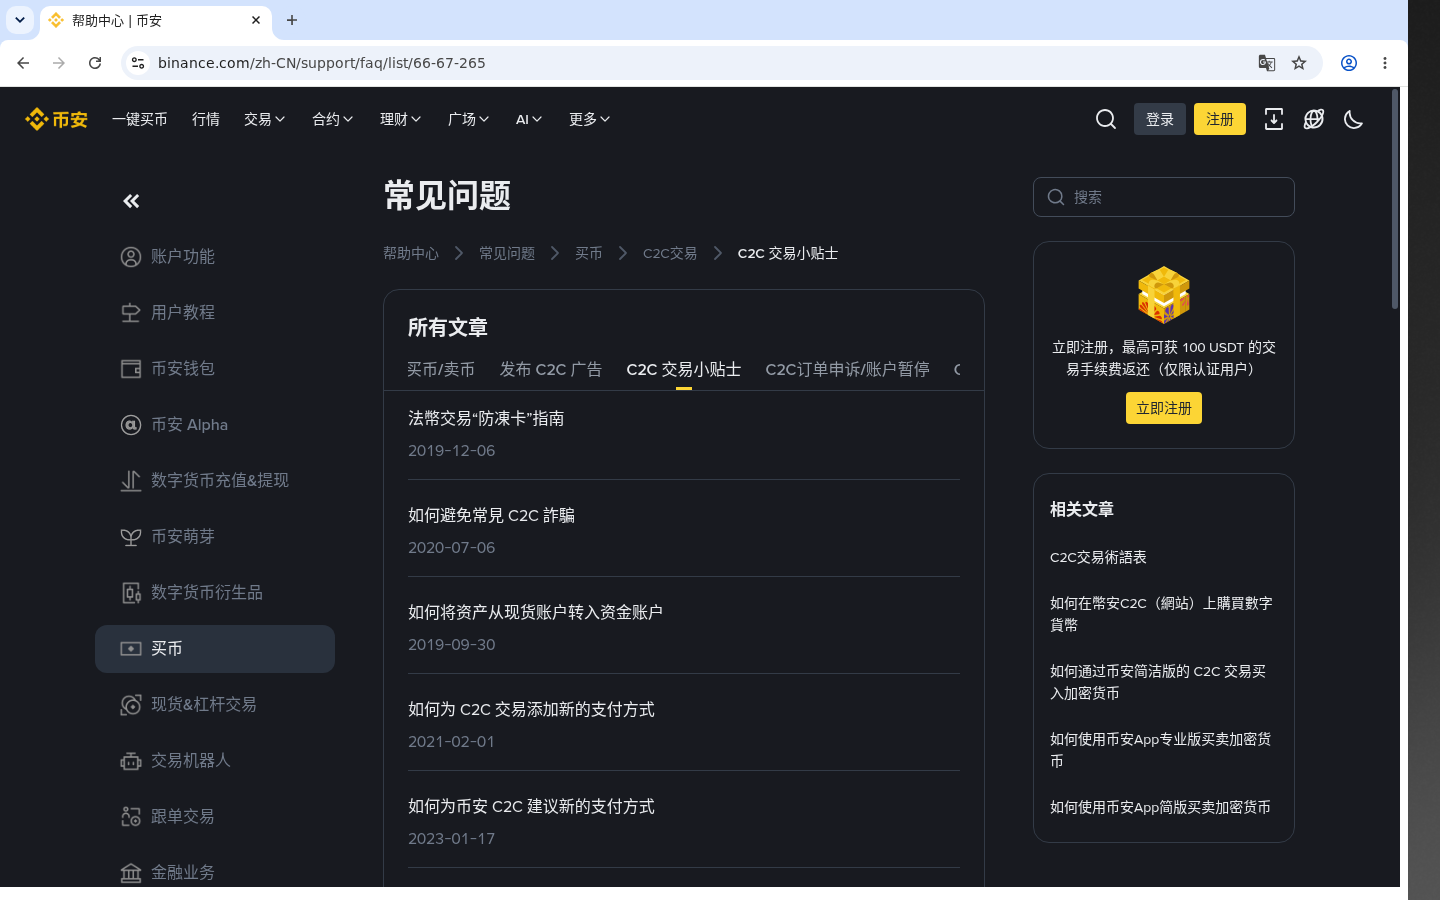Viewport: 1440px width, 900px height.
Task: Click the 登录 button
Action: [x=1160, y=119]
